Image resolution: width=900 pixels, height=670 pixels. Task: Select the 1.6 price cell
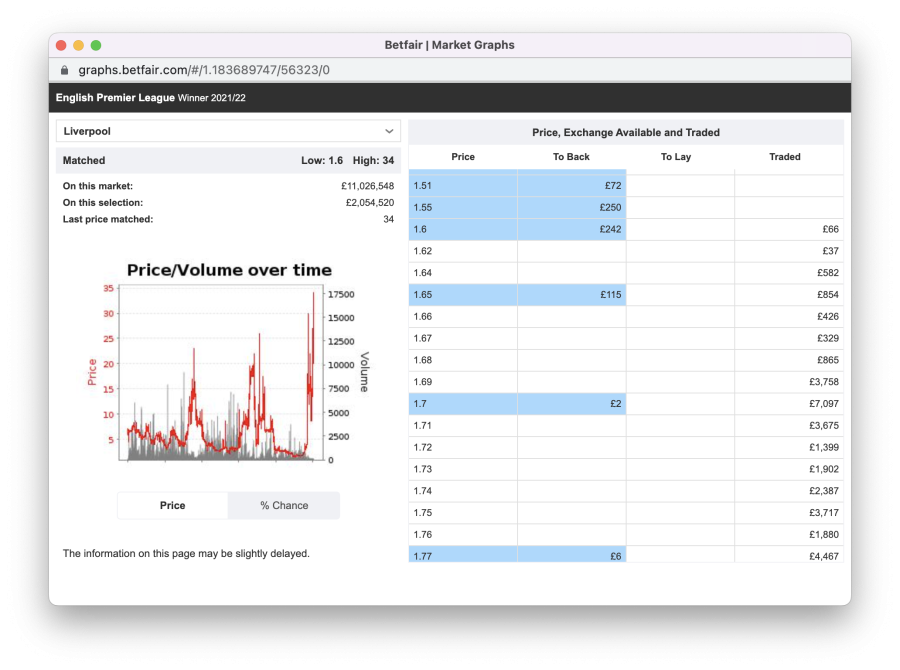point(463,229)
